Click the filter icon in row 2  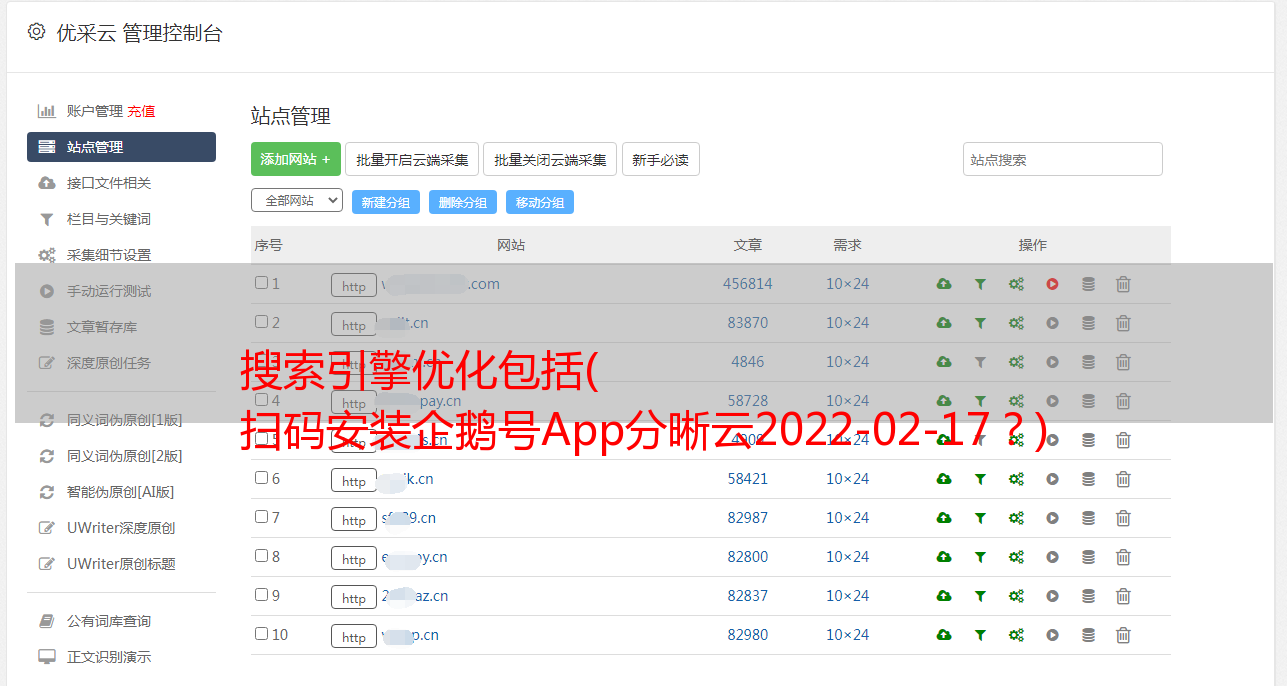click(980, 323)
